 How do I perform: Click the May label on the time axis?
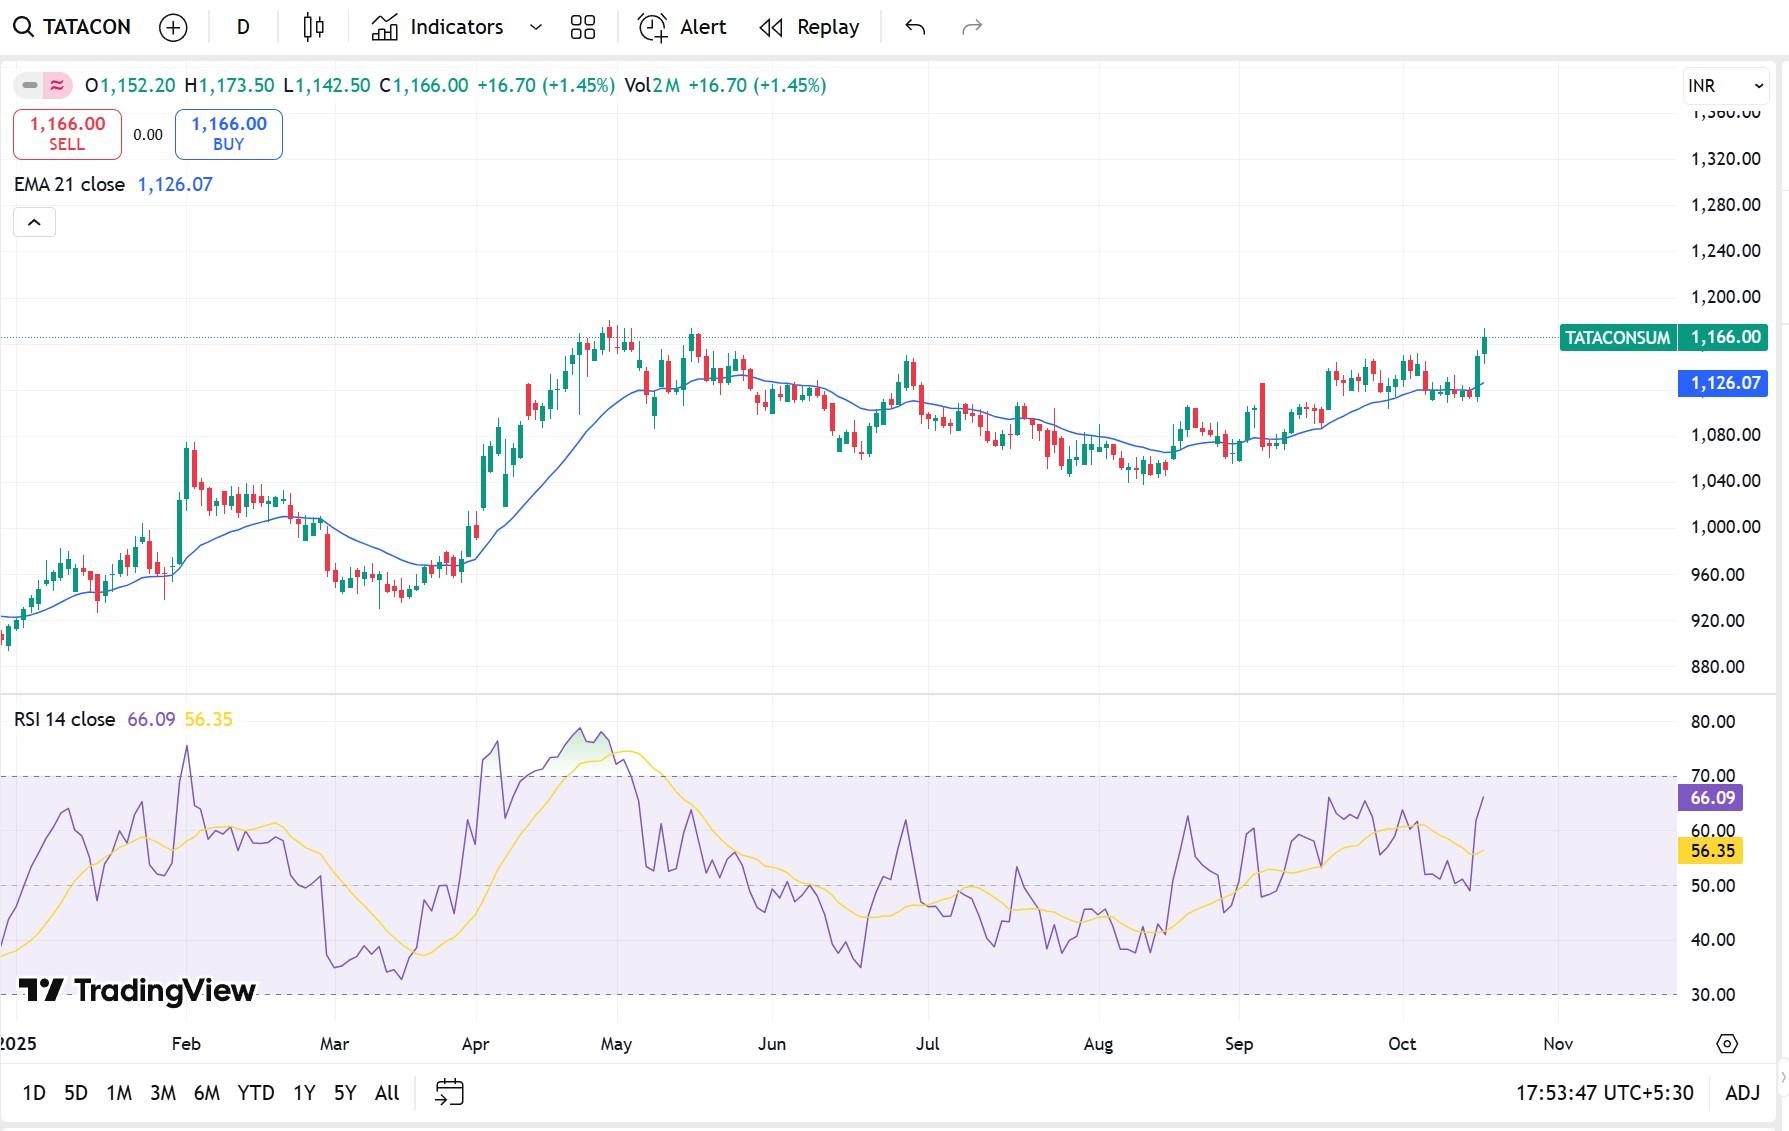pos(616,1044)
